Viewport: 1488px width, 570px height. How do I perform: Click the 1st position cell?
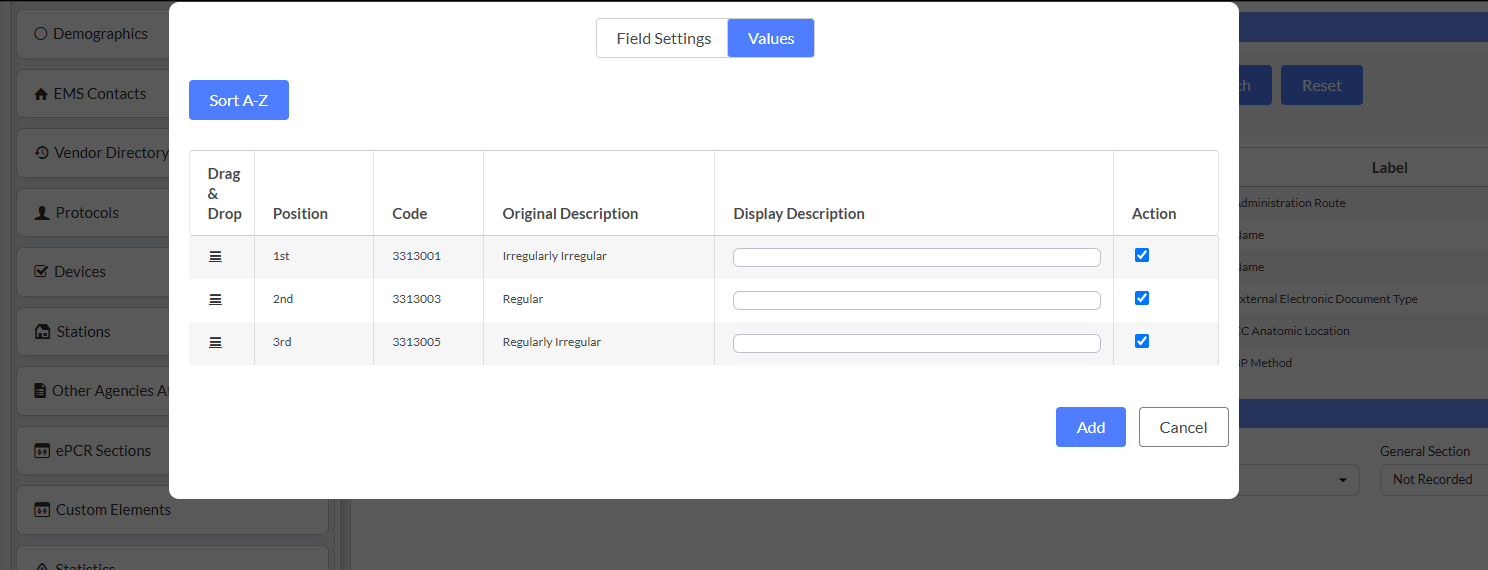(281, 256)
